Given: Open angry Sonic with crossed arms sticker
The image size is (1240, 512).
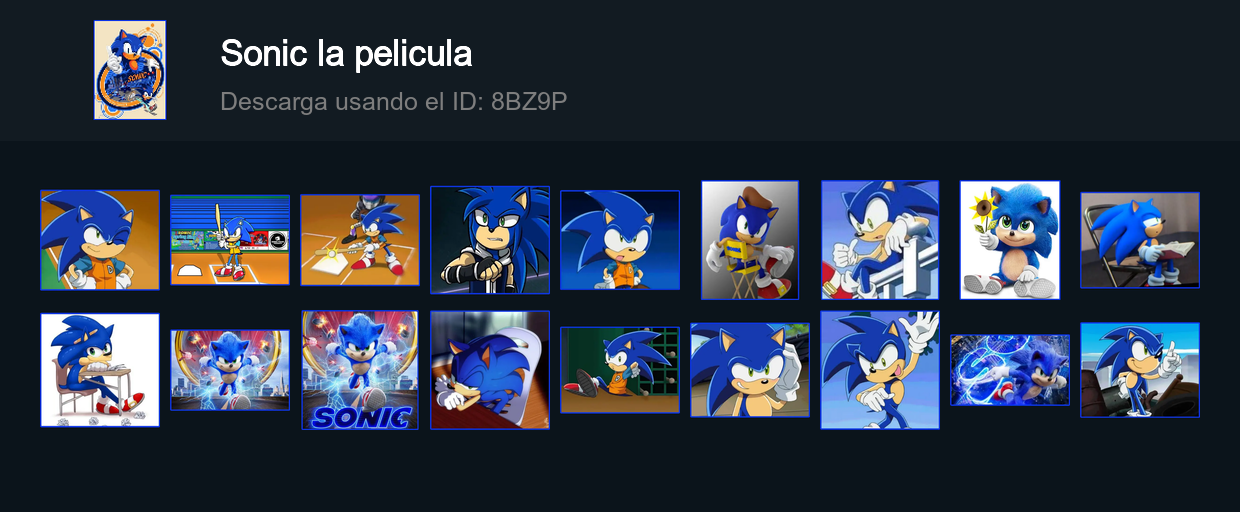Looking at the screenshot, I should pyautogui.click(x=490, y=240).
